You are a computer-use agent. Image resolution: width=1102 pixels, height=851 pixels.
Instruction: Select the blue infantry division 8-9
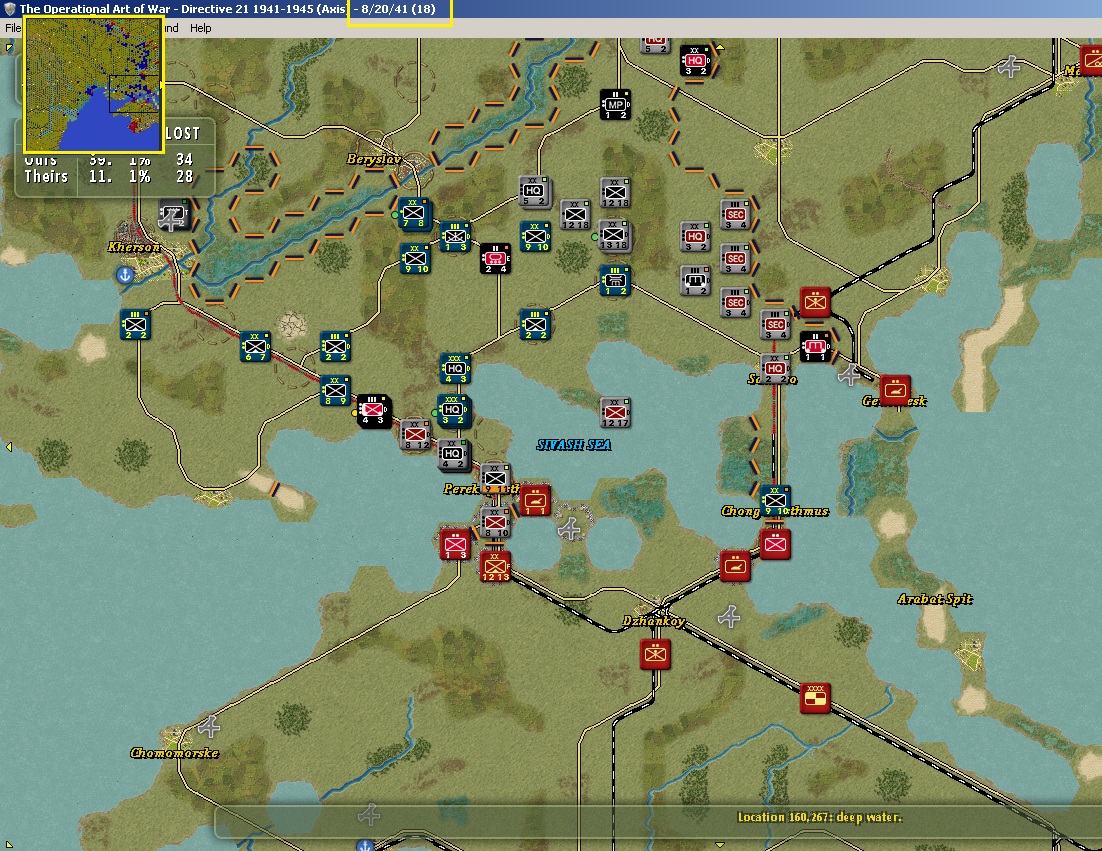pyautogui.click(x=335, y=391)
